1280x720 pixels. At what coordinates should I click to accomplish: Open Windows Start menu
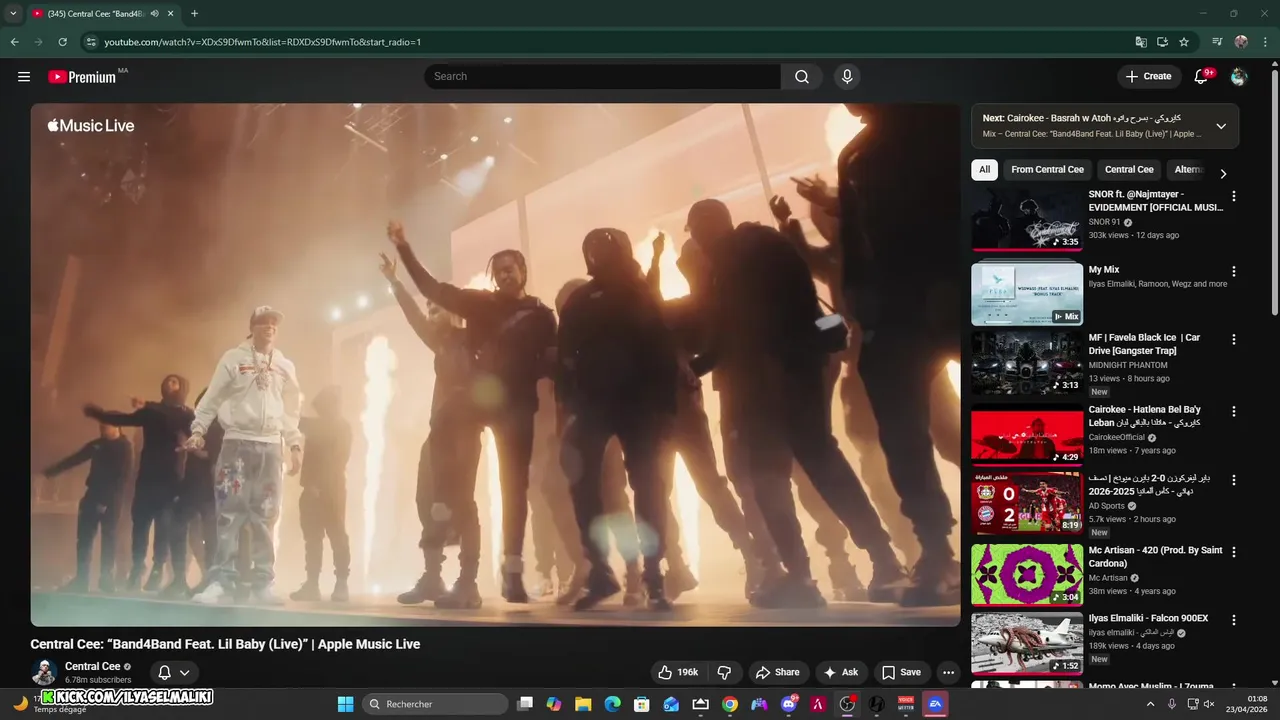tap(345, 704)
